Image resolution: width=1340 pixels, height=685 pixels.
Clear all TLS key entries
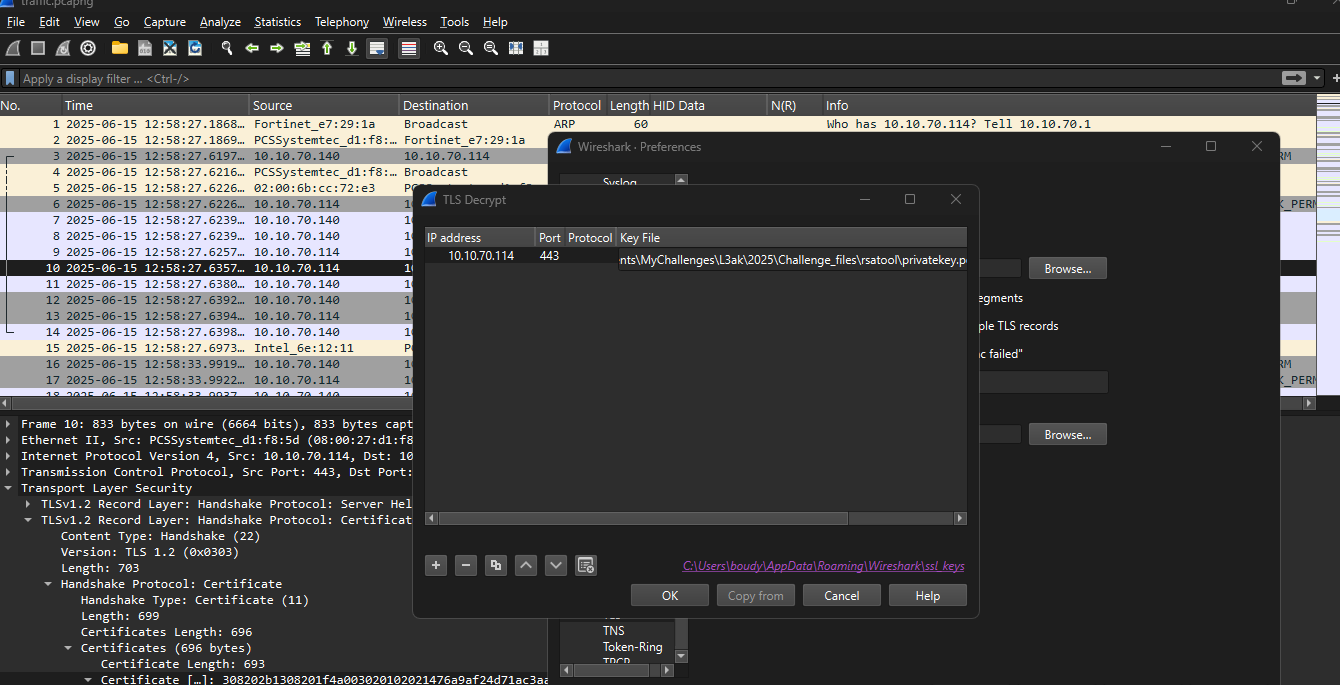click(x=586, y=565)
